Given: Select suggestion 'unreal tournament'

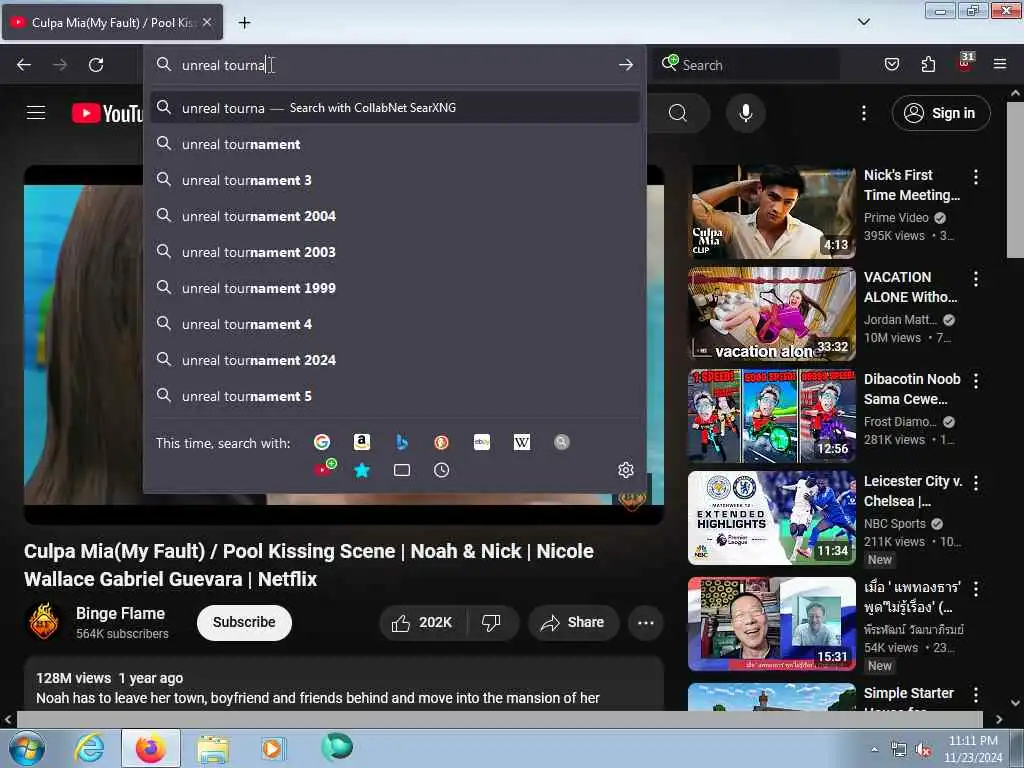Looking at the screenshot, I should click(395, 144).
